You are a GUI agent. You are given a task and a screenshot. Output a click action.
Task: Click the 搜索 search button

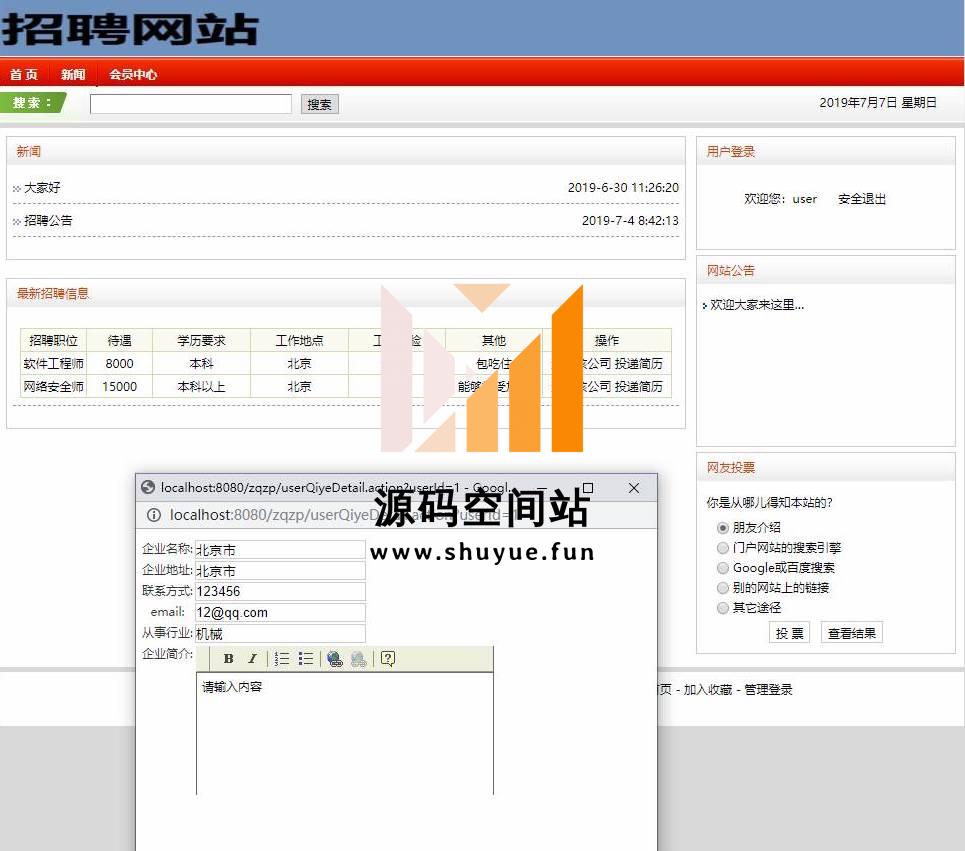coord(319,104)
